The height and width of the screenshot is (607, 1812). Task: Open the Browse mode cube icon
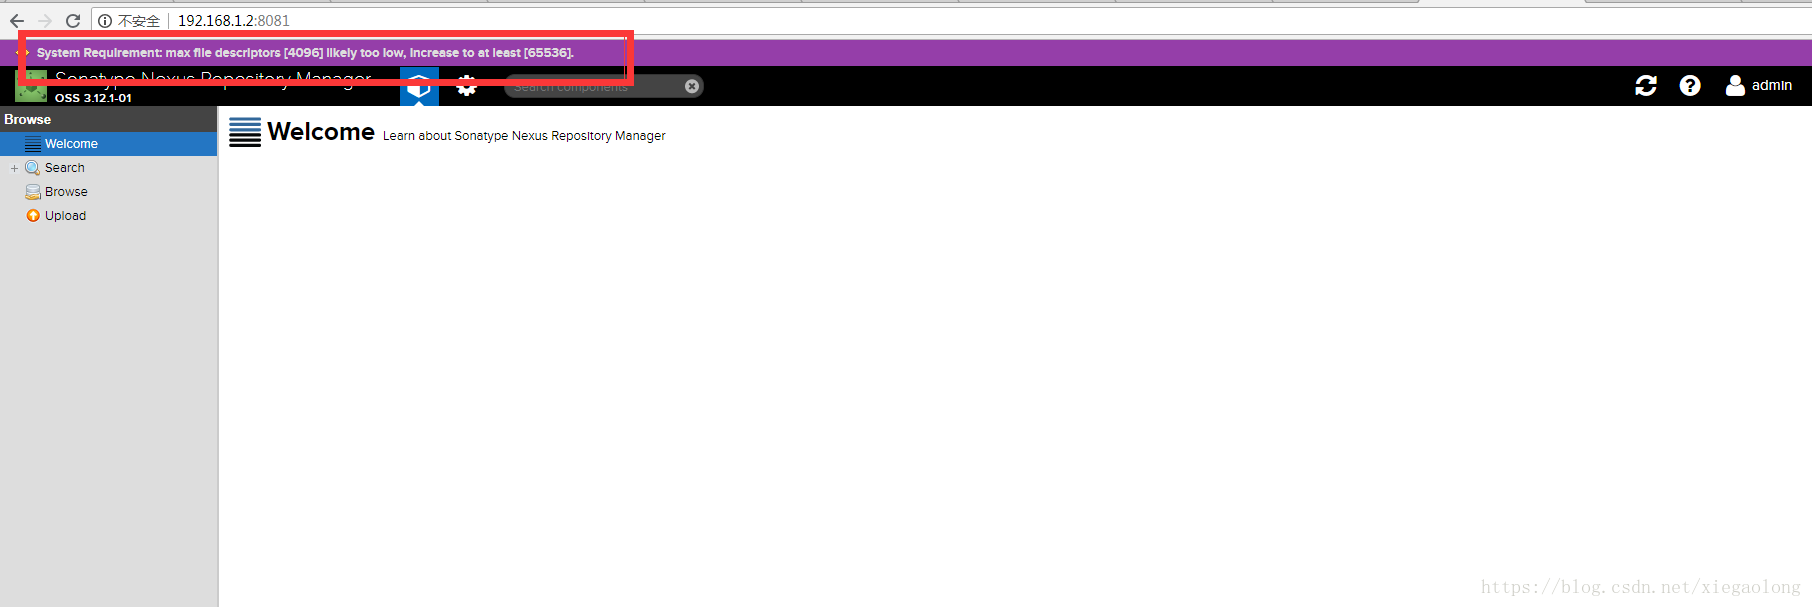coord(419,86)
